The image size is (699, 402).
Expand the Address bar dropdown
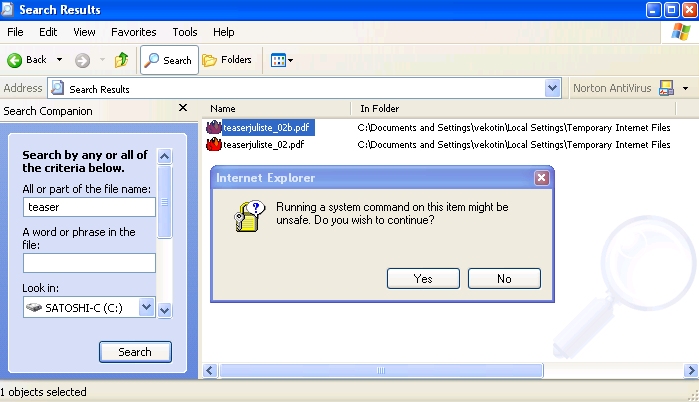point(553,88)
